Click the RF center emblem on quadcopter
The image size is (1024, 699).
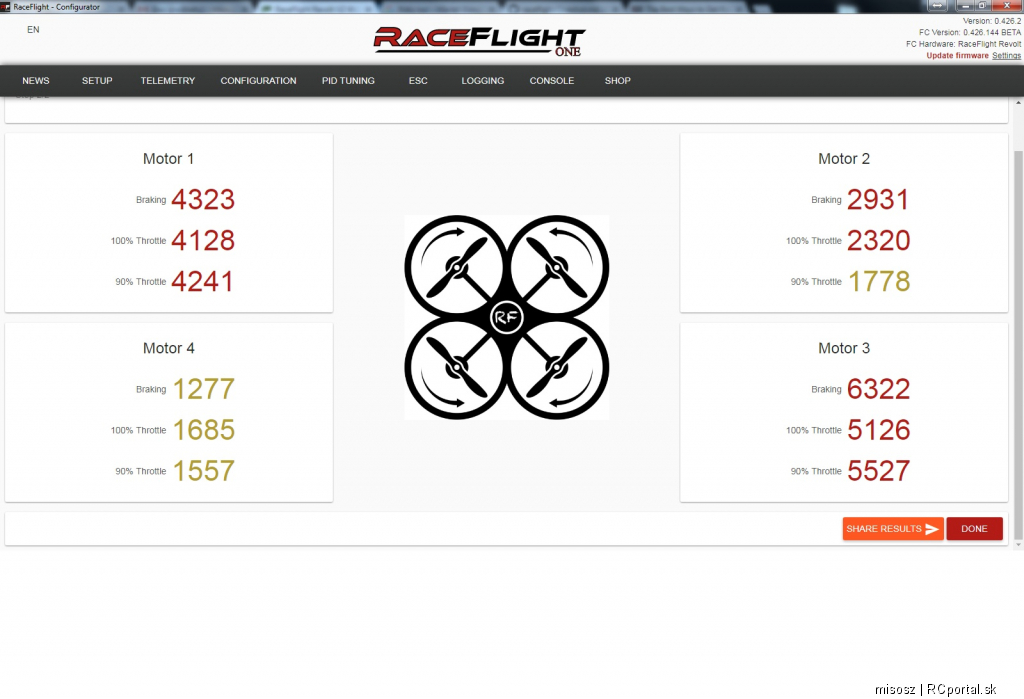pos(506,318)
